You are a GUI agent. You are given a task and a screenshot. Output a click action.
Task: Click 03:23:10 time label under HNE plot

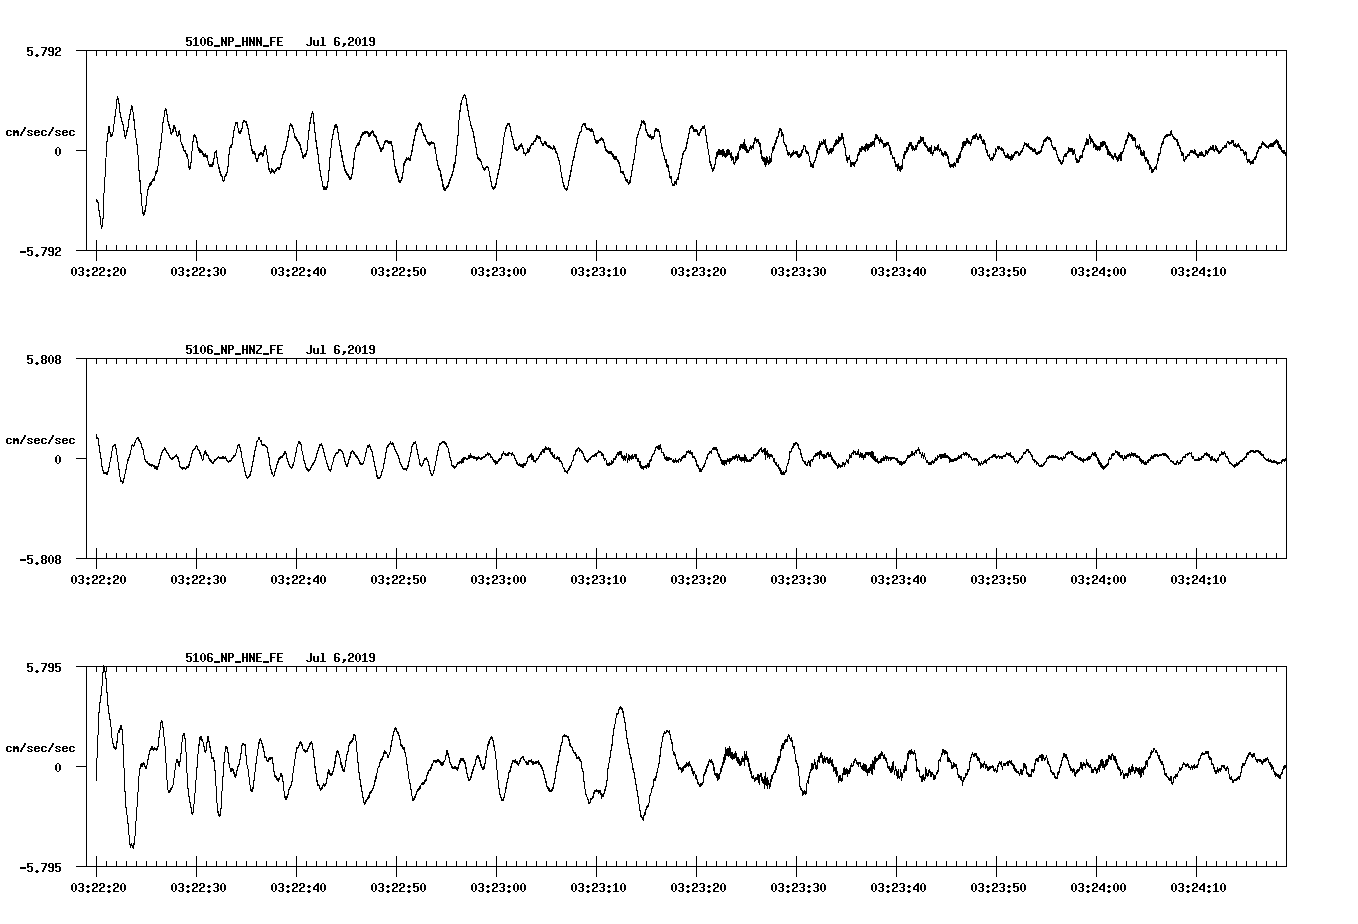[x=597, y=887]
